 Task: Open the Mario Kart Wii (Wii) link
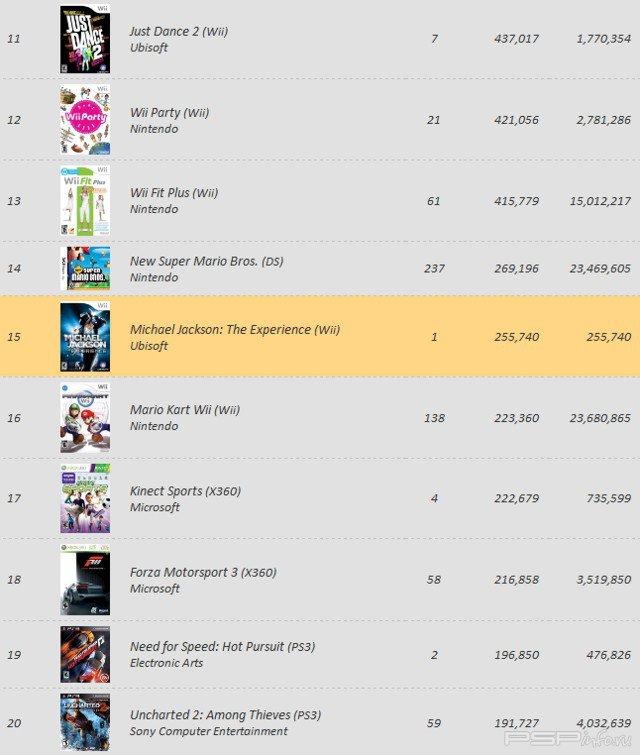coord(185,410)
